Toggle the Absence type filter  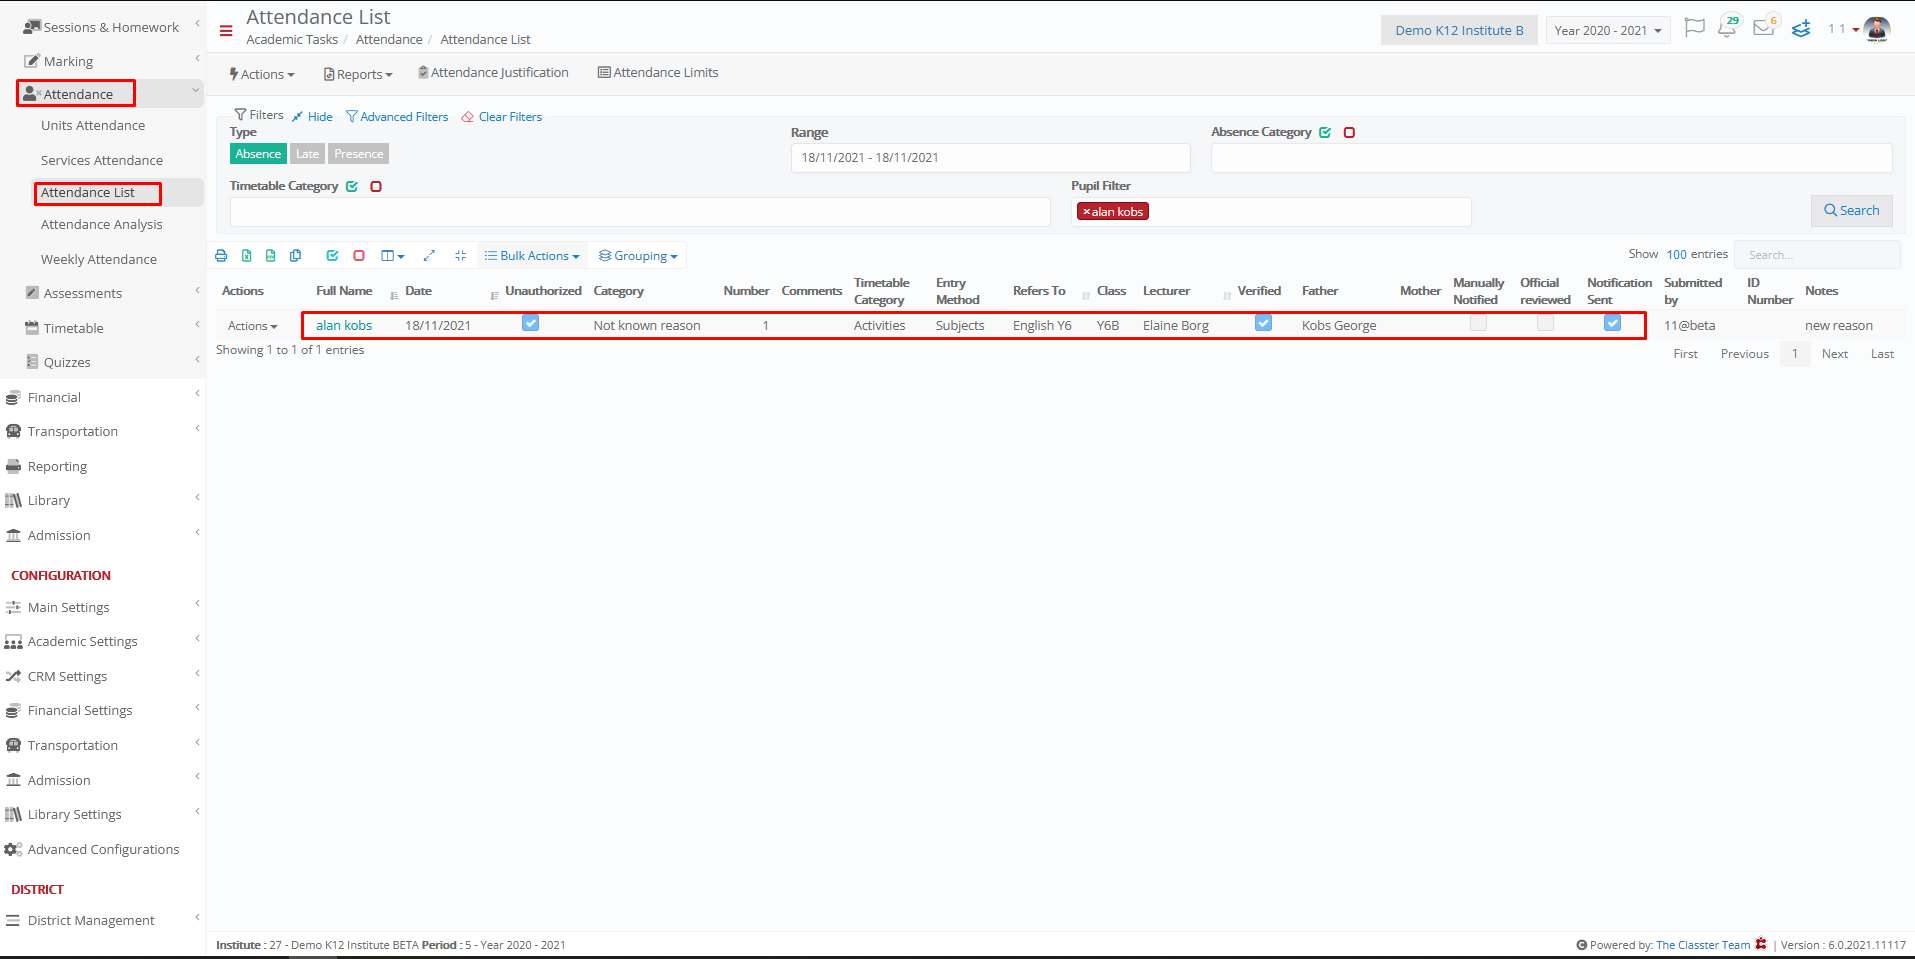coord(258,154)
